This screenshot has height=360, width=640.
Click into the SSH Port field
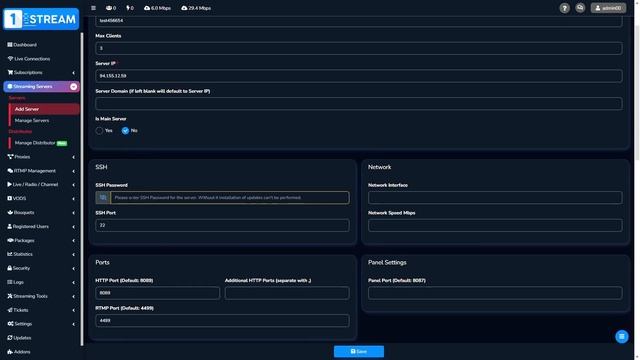[x=222, y=225]
